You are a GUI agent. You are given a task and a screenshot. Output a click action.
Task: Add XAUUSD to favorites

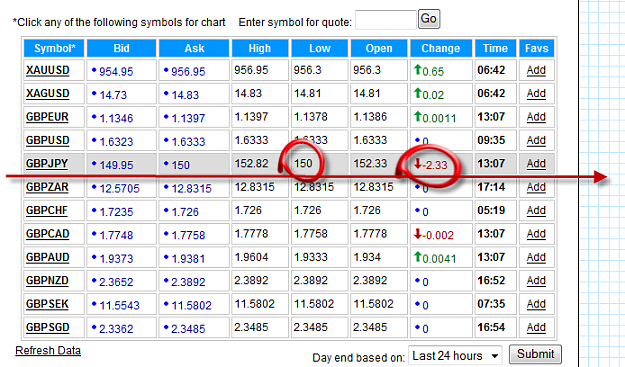coord(536,71)
